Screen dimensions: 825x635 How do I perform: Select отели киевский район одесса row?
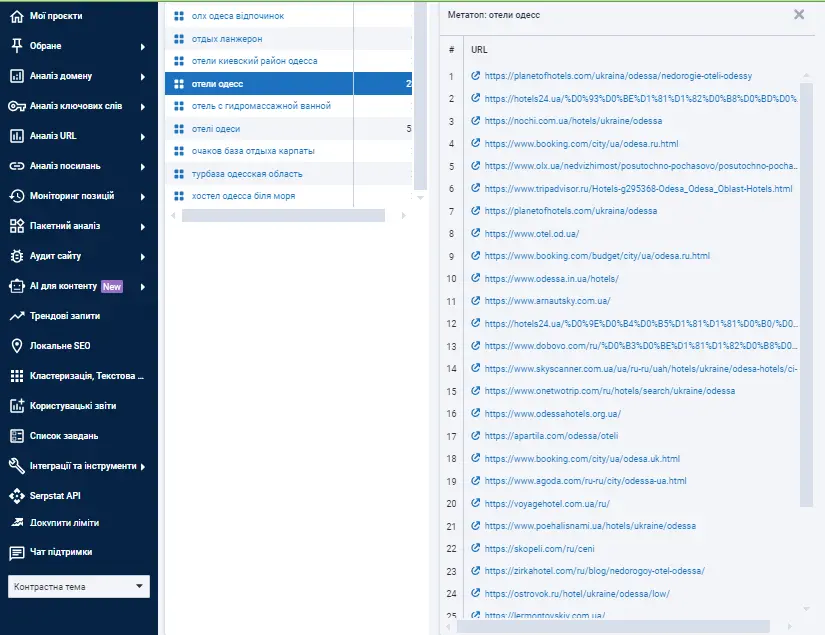point(288,61)
